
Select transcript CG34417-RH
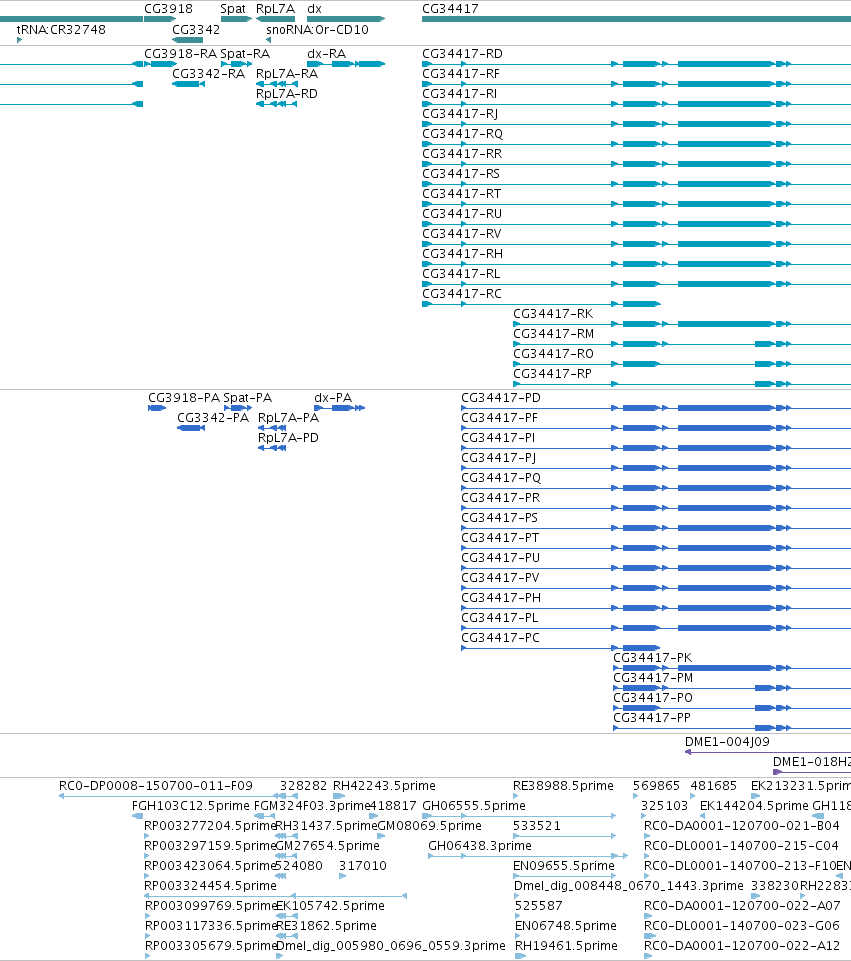[463, 254]
